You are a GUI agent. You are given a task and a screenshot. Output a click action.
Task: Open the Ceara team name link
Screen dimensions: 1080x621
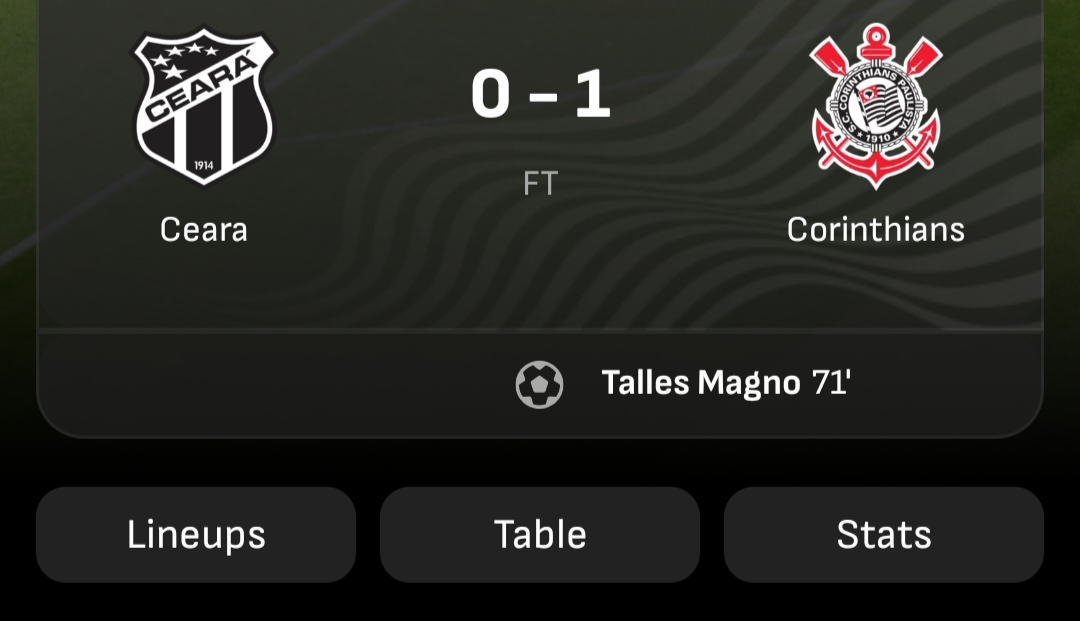coord(204,230)
